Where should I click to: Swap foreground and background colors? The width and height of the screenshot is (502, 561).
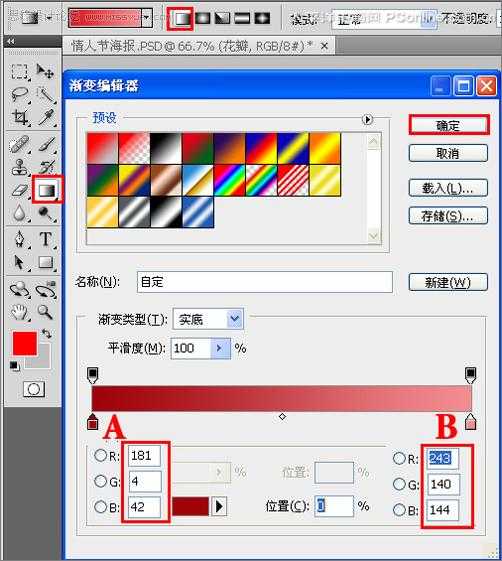pyautogui.click(x=47, y=334)
